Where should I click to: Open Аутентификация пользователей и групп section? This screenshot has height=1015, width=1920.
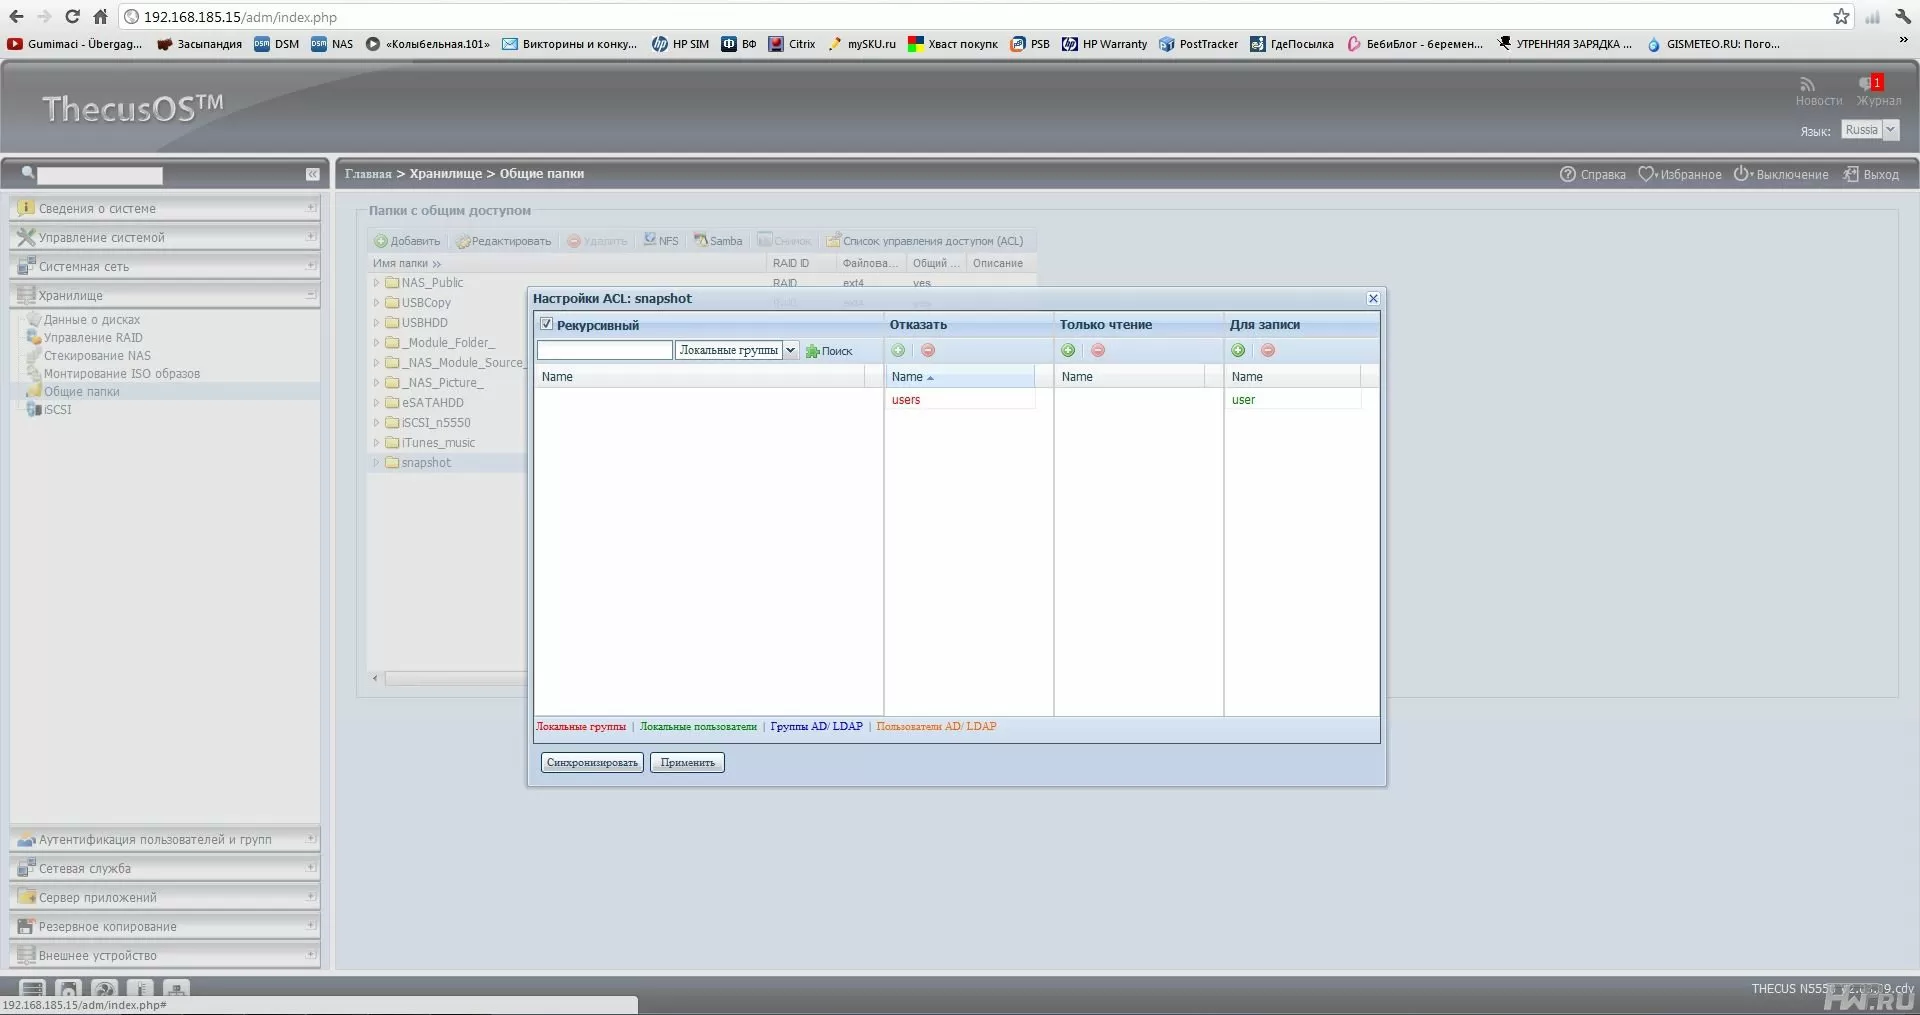165,839
